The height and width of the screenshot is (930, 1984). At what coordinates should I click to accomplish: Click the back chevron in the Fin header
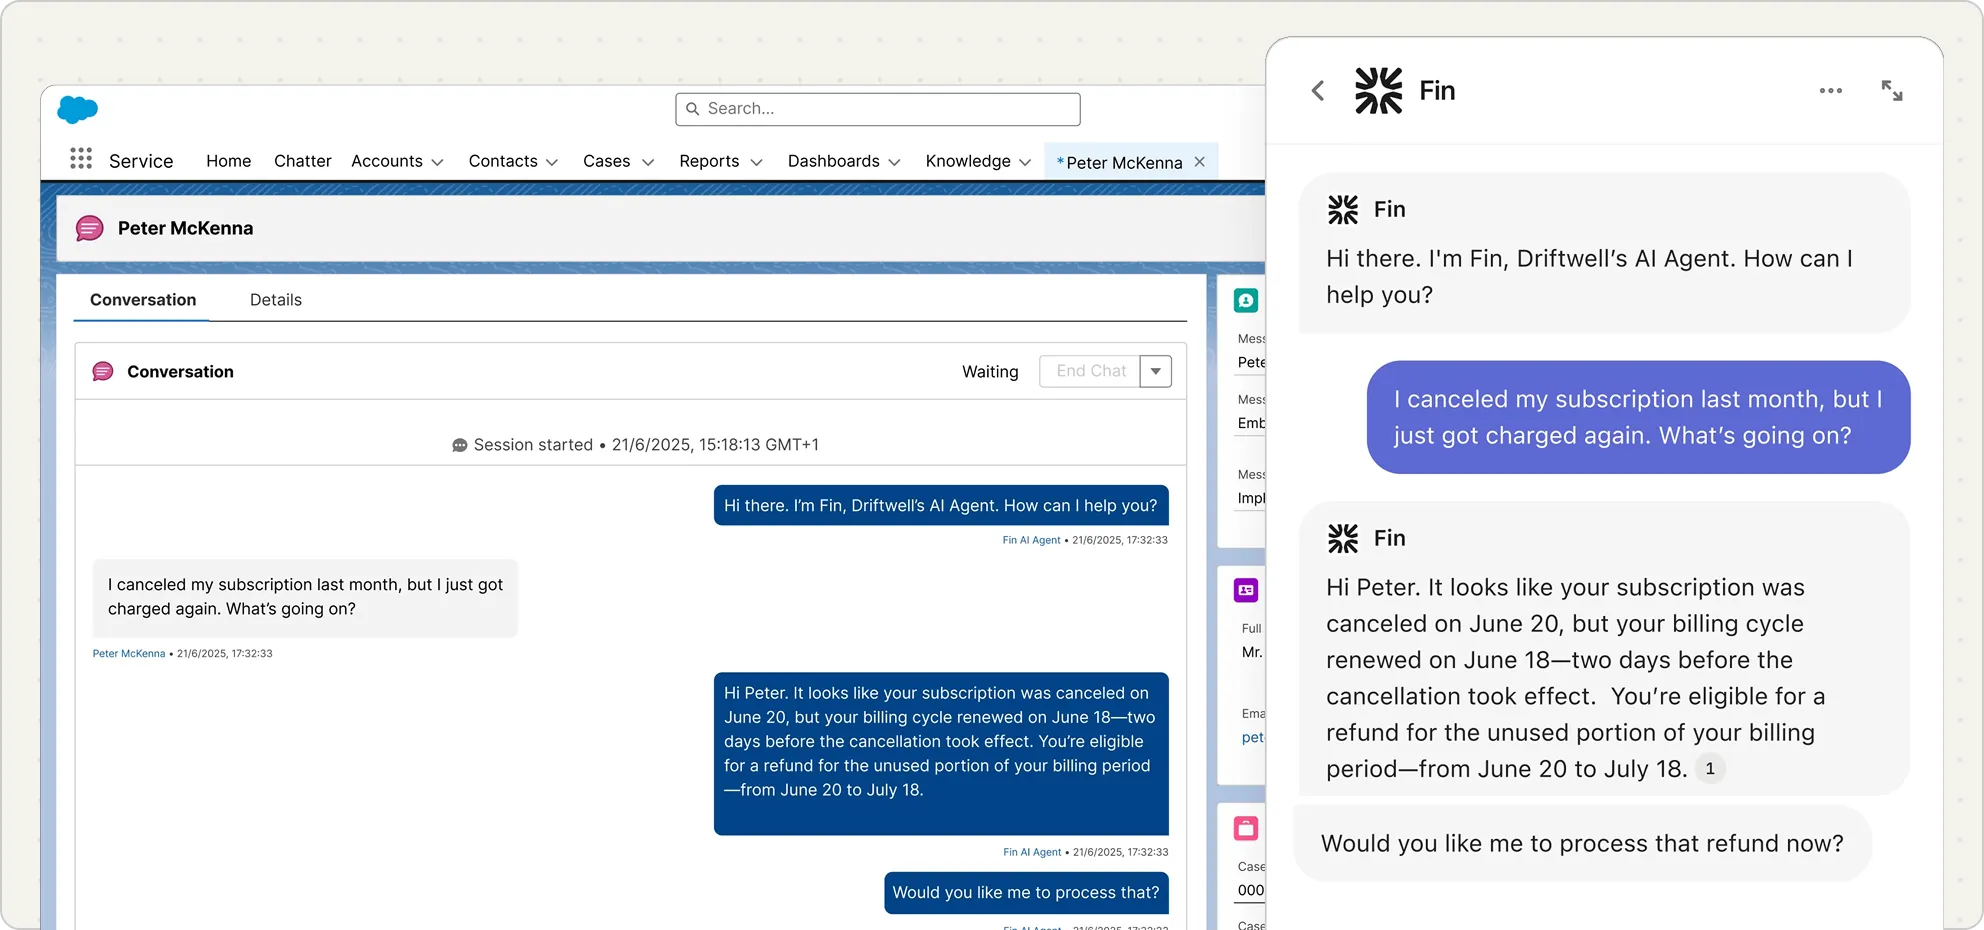pyautogui.click(x=1317, y=90)
